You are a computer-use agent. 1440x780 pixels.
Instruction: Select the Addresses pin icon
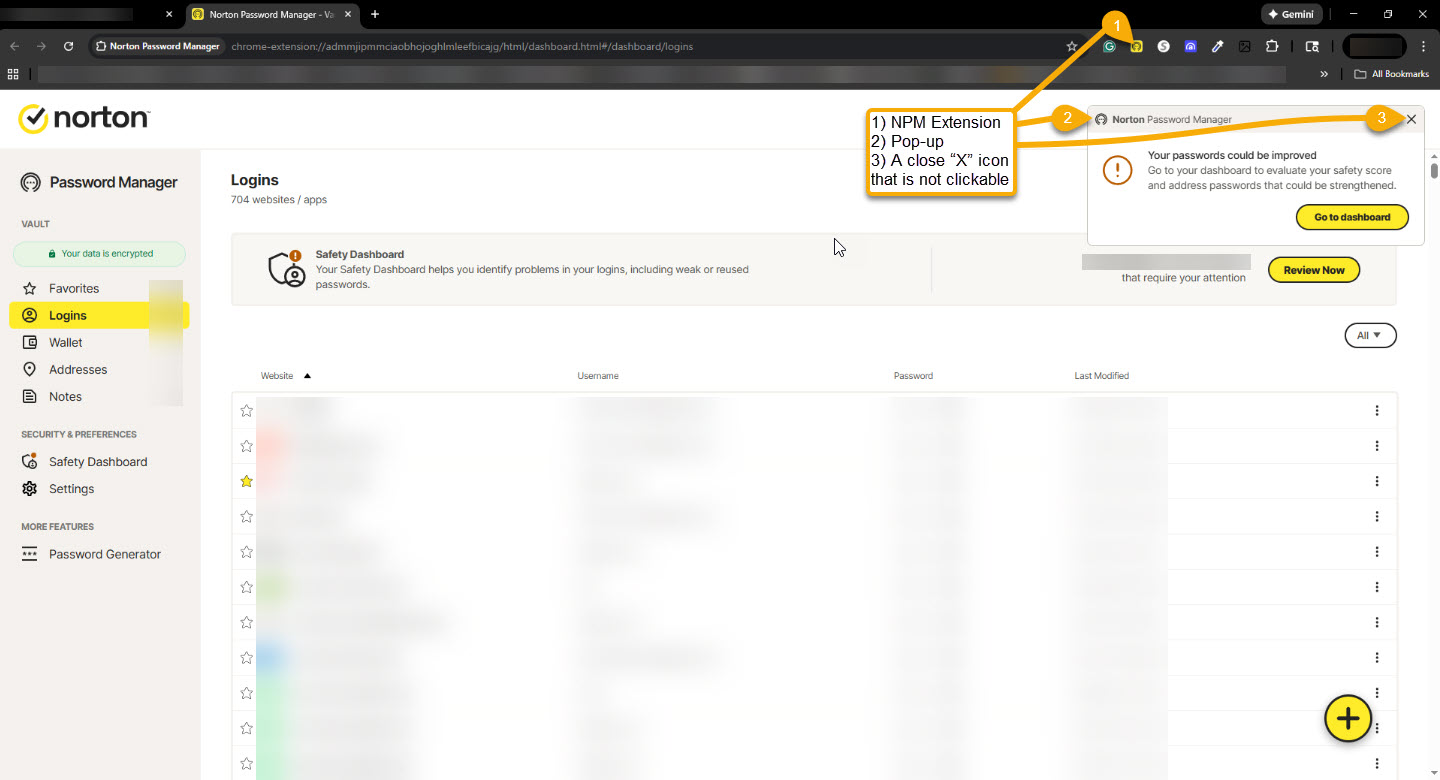point(31,369)
